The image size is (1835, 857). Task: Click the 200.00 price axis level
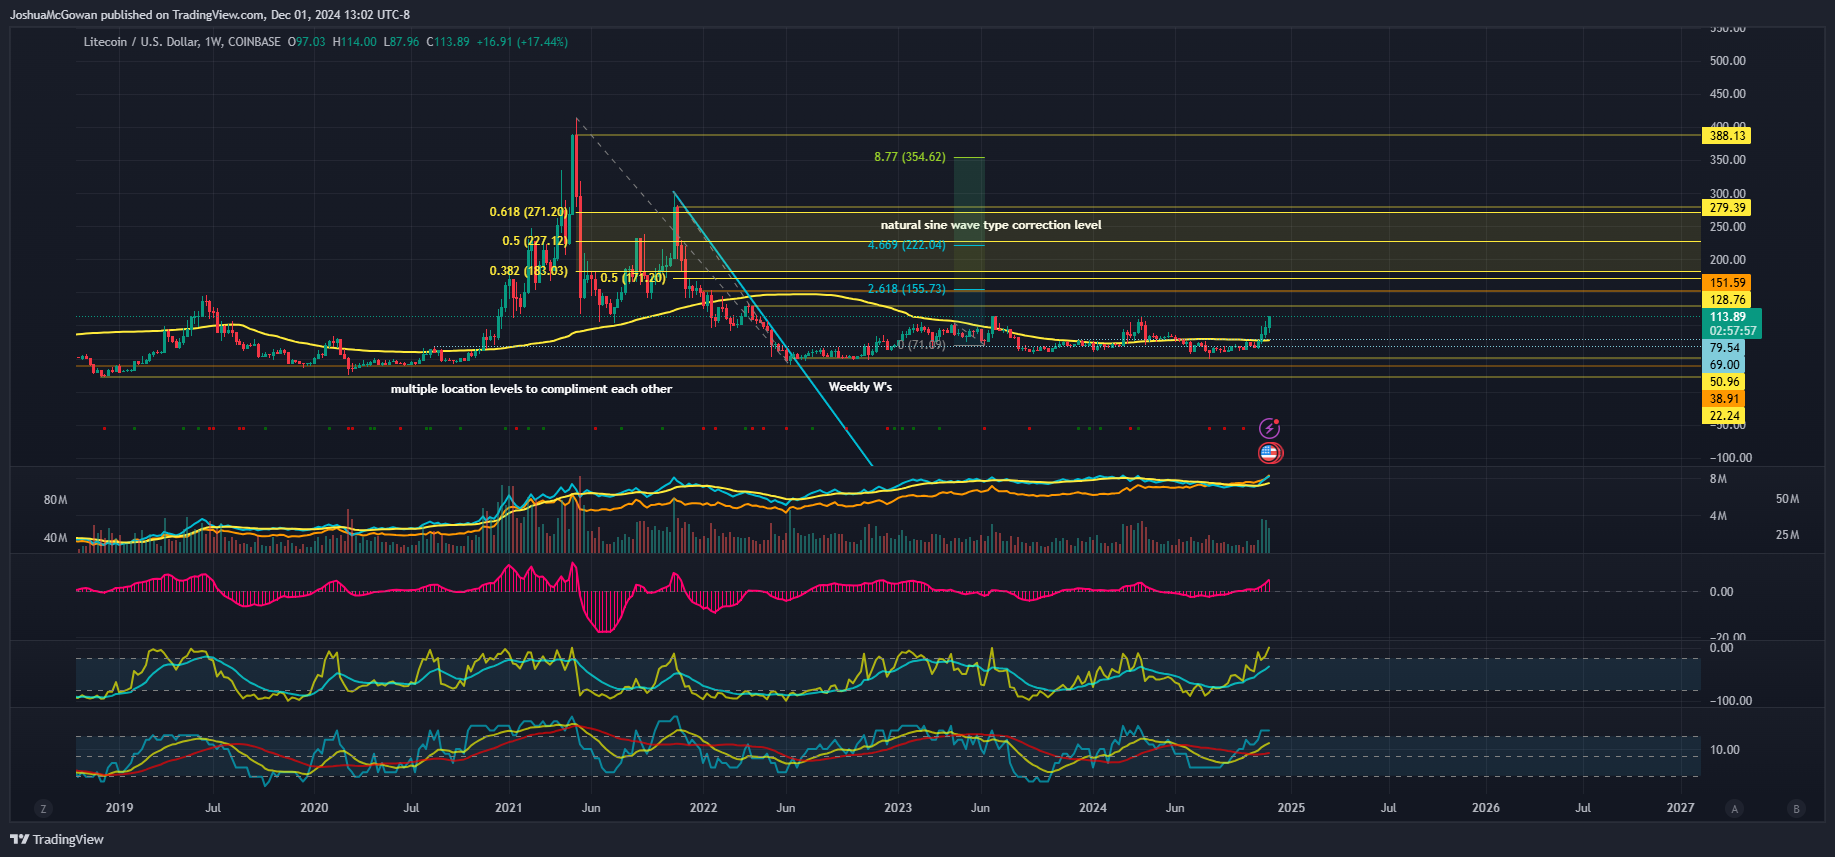pos(1728,260)
